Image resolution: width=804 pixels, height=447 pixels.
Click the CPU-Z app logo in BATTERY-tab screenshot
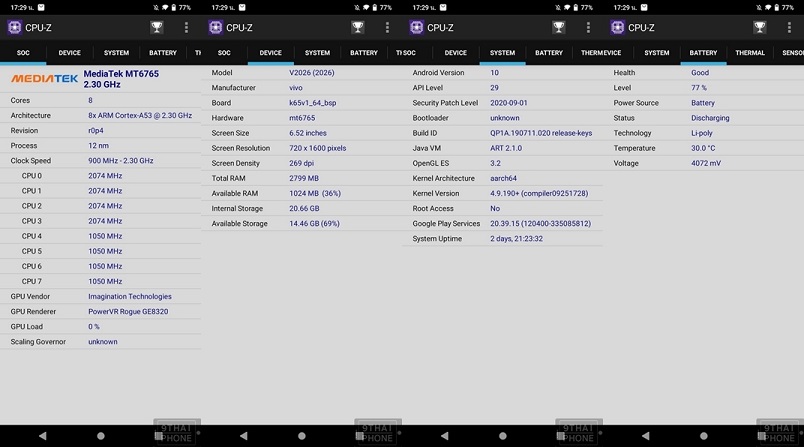coord(617,27)
